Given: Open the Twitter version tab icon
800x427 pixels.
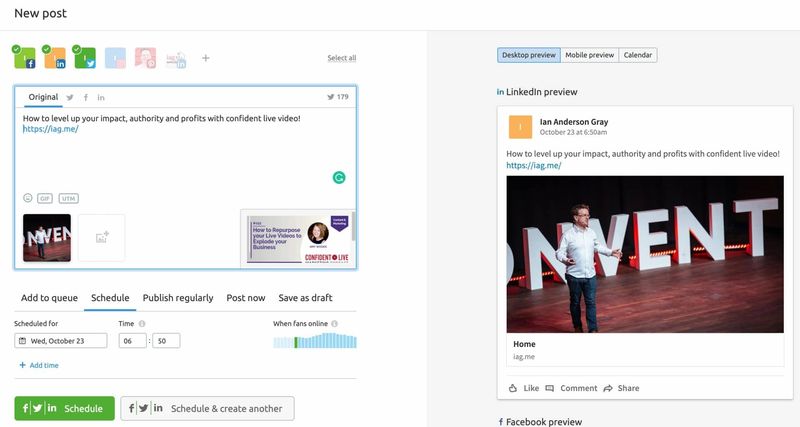Looking at the screenshot, I should (70, 97).
